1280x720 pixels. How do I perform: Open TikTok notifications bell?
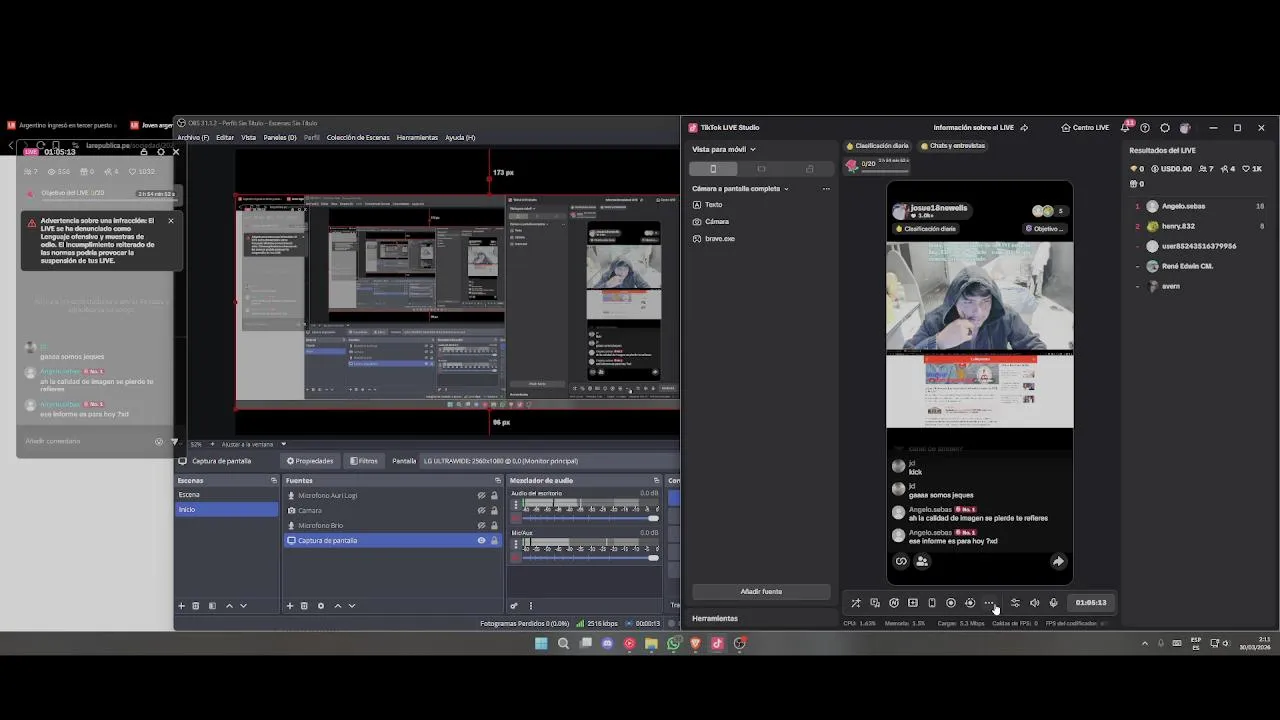click(1126, 128)
